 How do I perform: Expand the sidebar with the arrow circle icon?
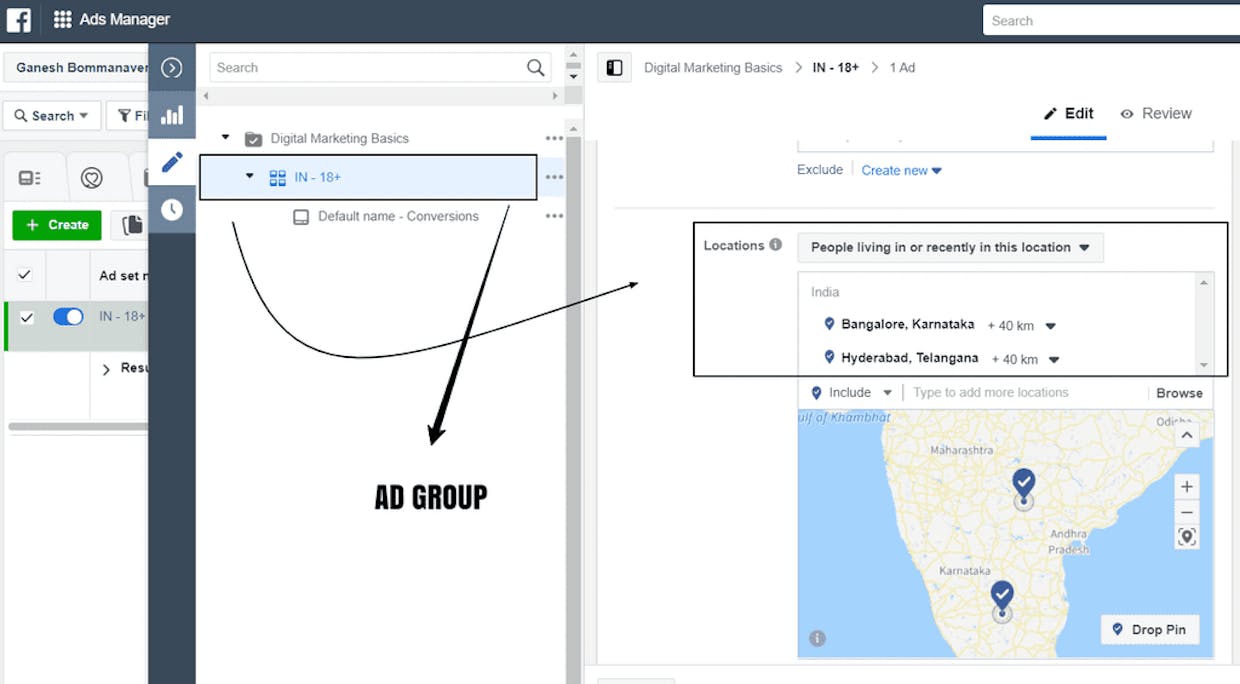click(172, 68)
